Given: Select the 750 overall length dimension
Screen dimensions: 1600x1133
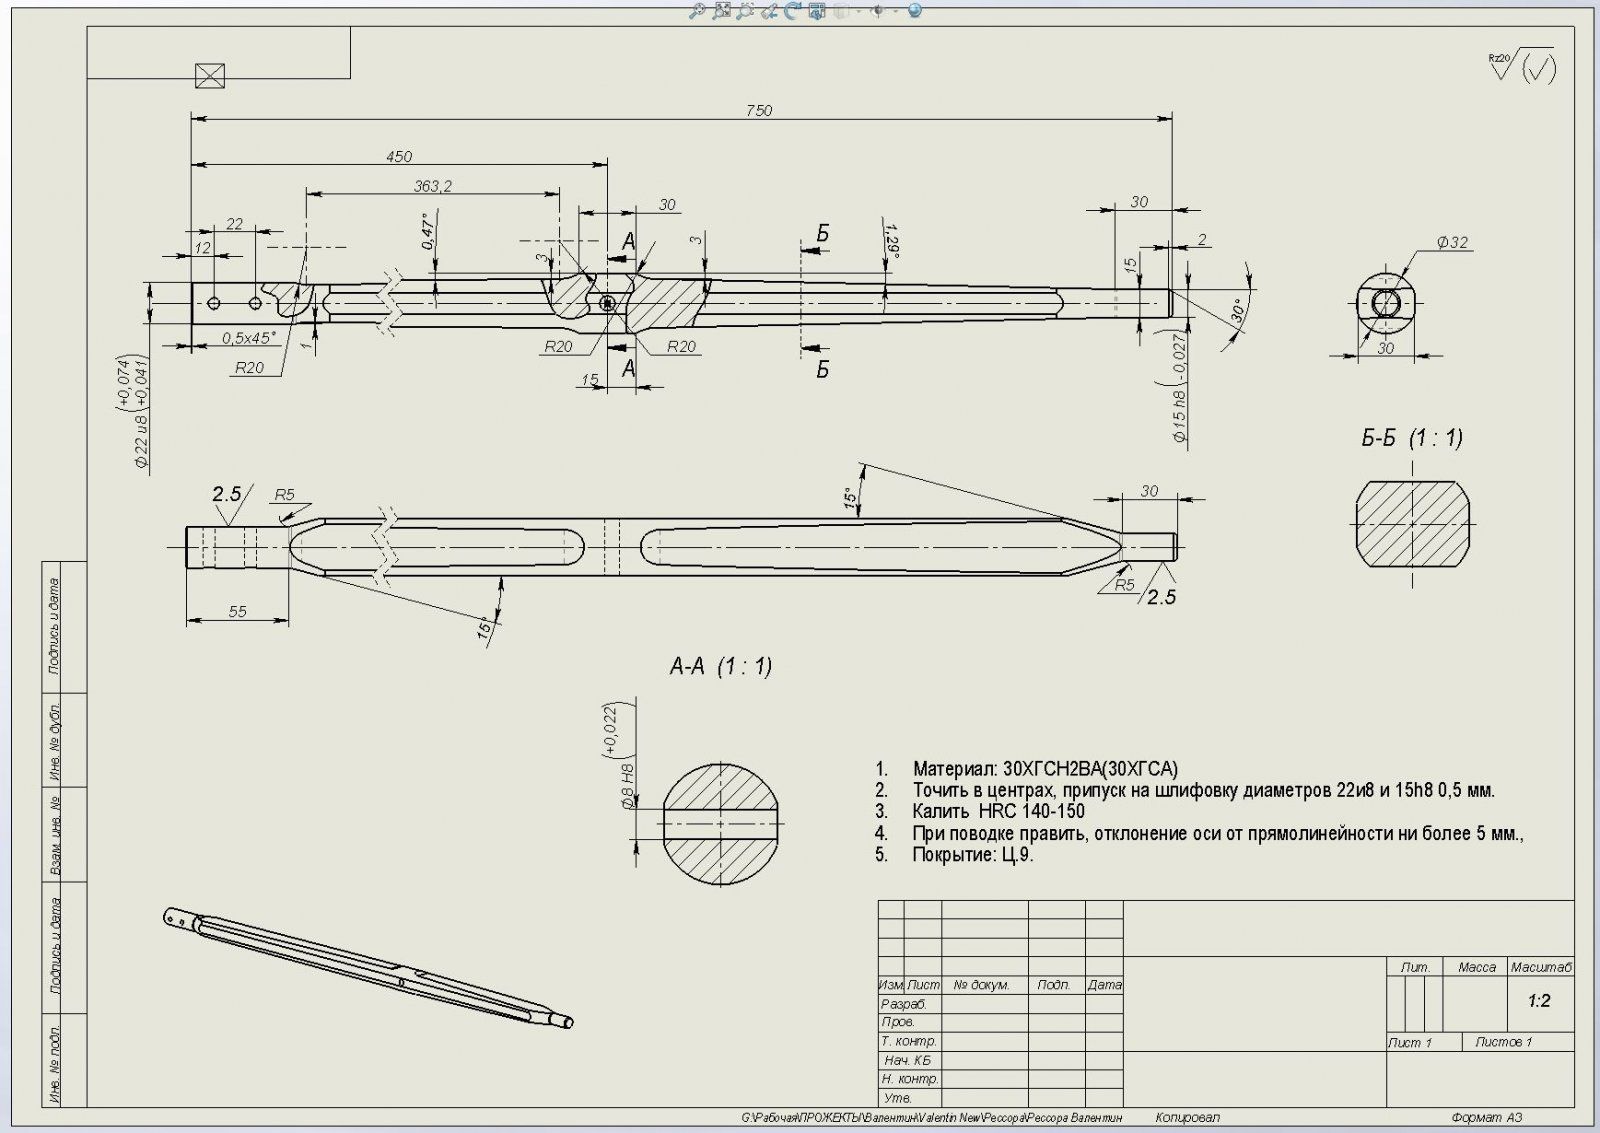Looking at the screenshot, I should pos(759,111).
